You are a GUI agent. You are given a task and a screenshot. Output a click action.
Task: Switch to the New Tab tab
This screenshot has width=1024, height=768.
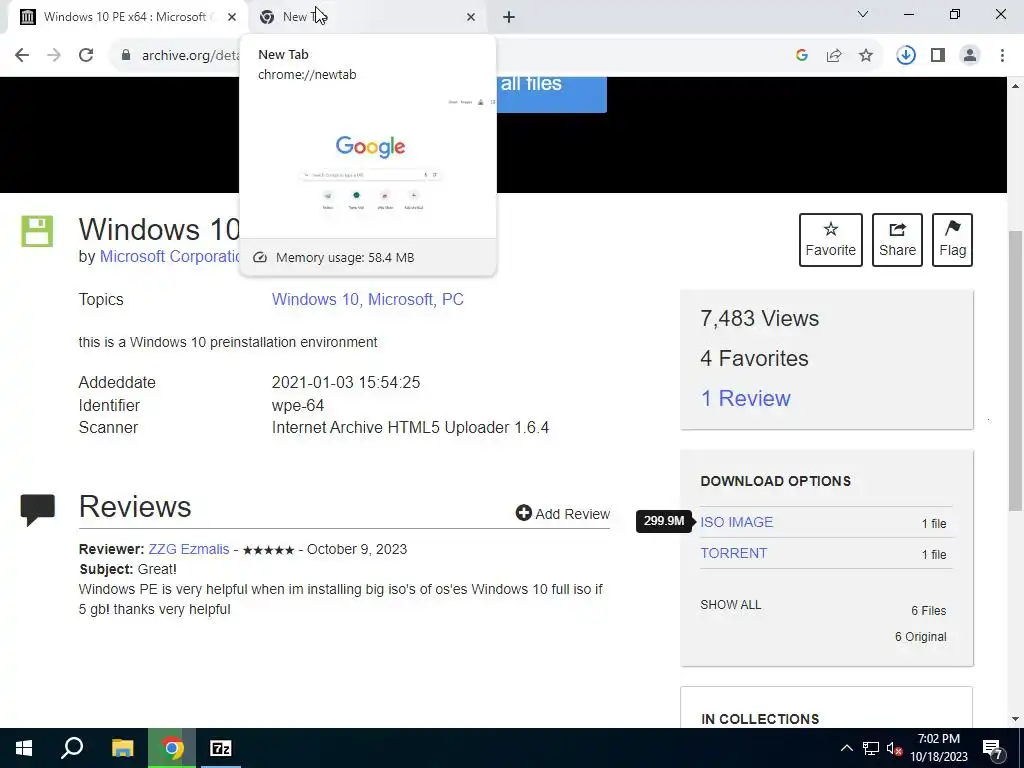[366, 17]
